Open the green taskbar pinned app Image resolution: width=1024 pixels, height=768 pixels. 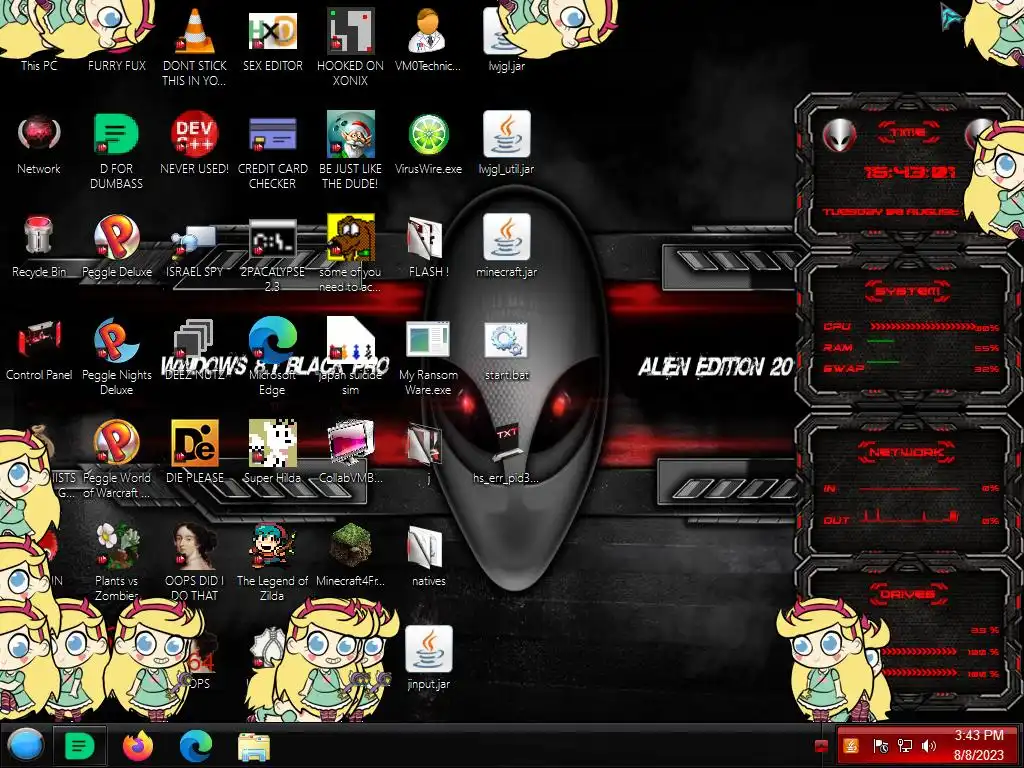point(80,746)
